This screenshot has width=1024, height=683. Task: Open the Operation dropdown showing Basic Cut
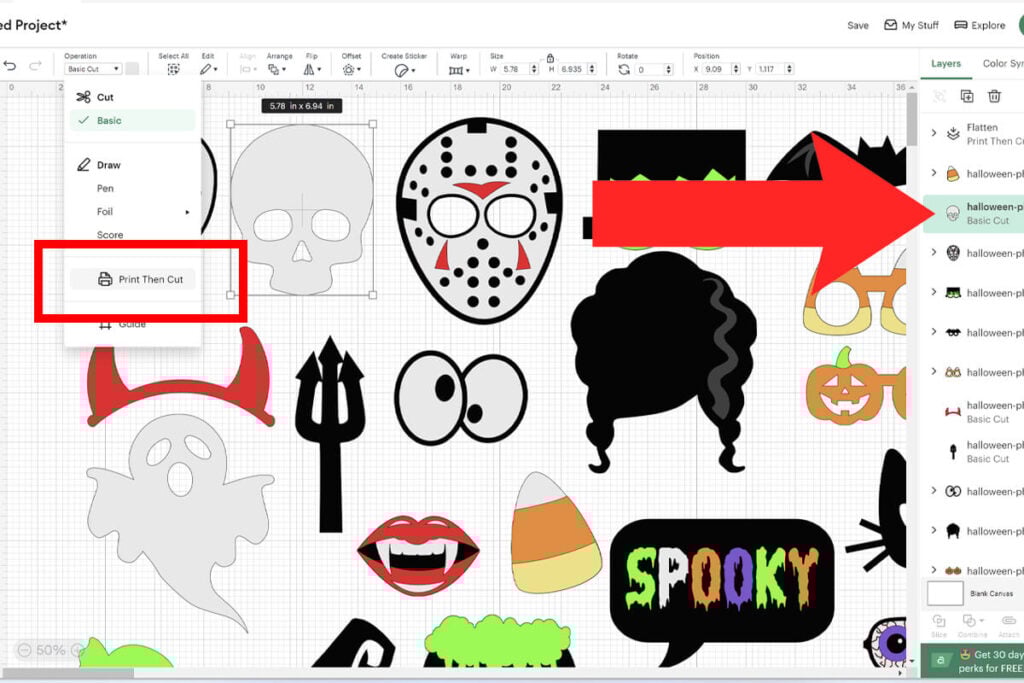[x=93, y=69]
